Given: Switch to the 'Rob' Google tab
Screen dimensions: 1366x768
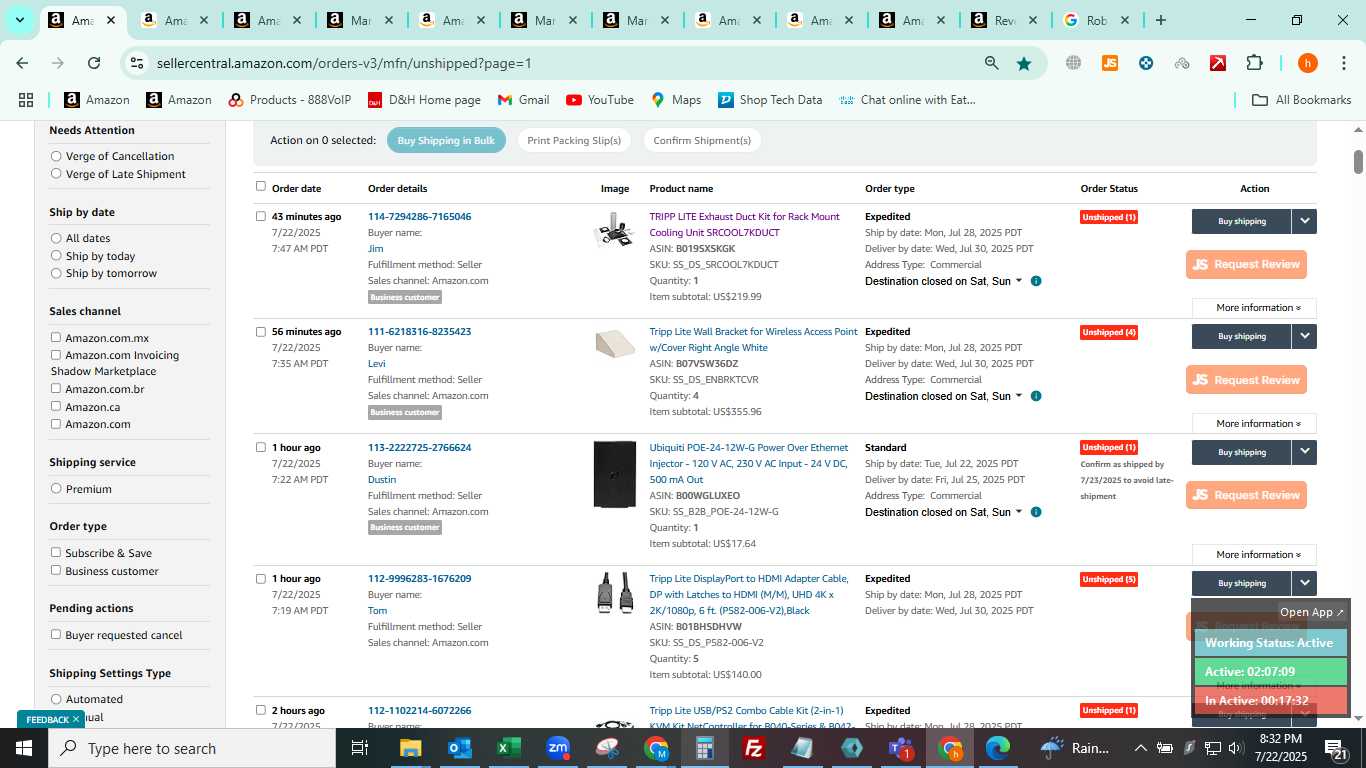Looking at the screenshot, I should click(1095, 20).
